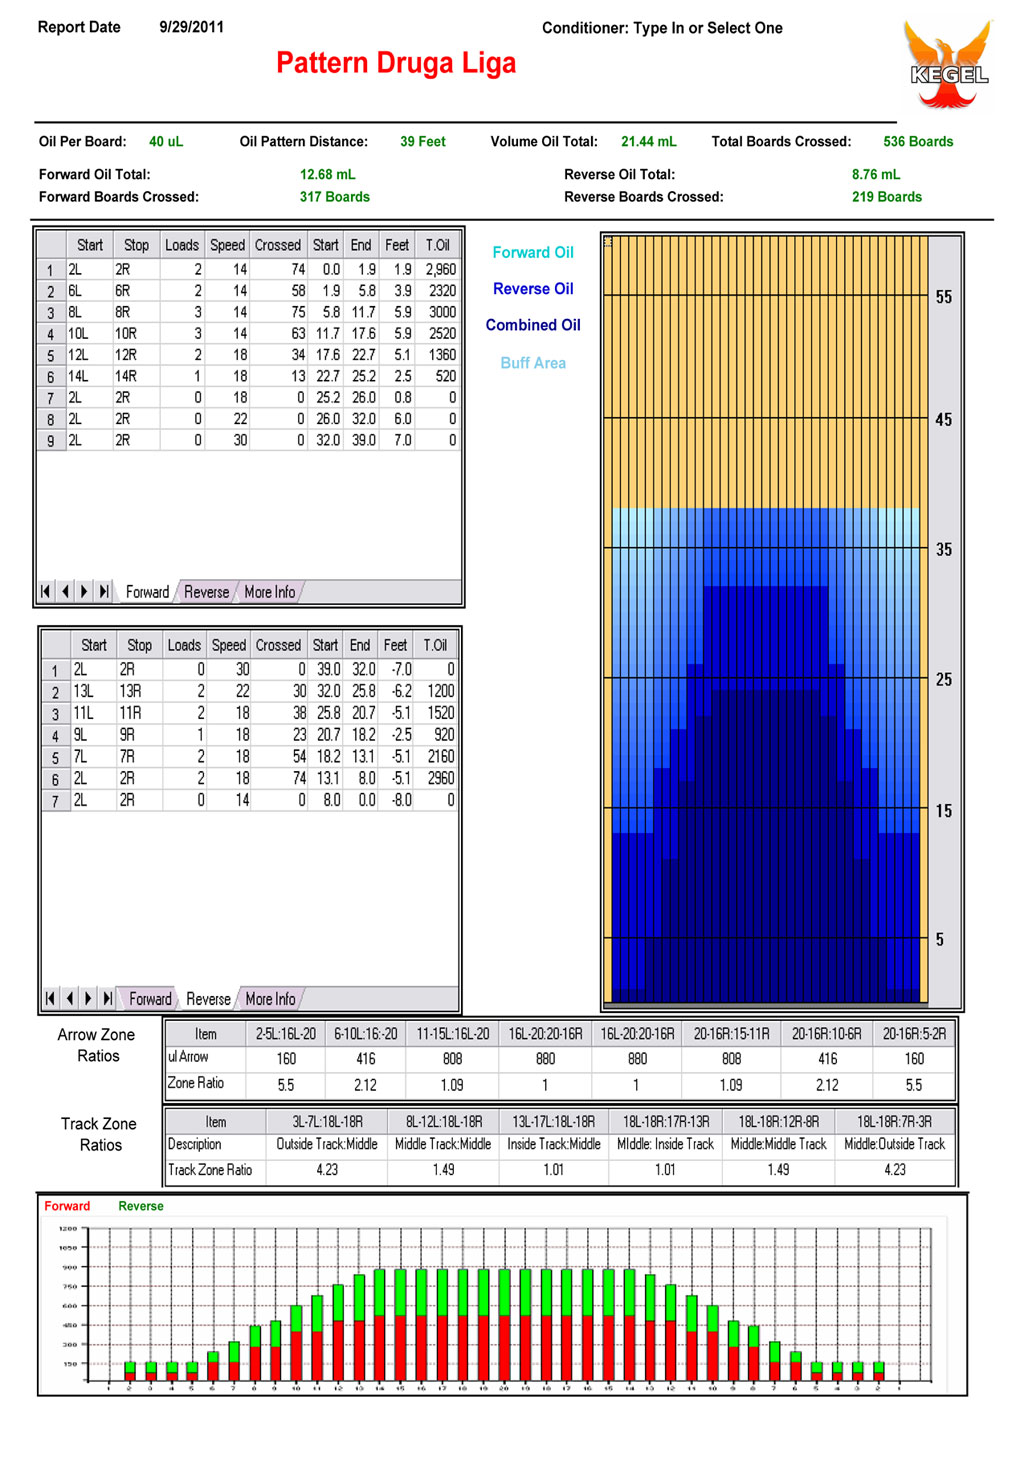
Task: Show Reverse Oil in lane graph
Action: click(x=533, y=289)
